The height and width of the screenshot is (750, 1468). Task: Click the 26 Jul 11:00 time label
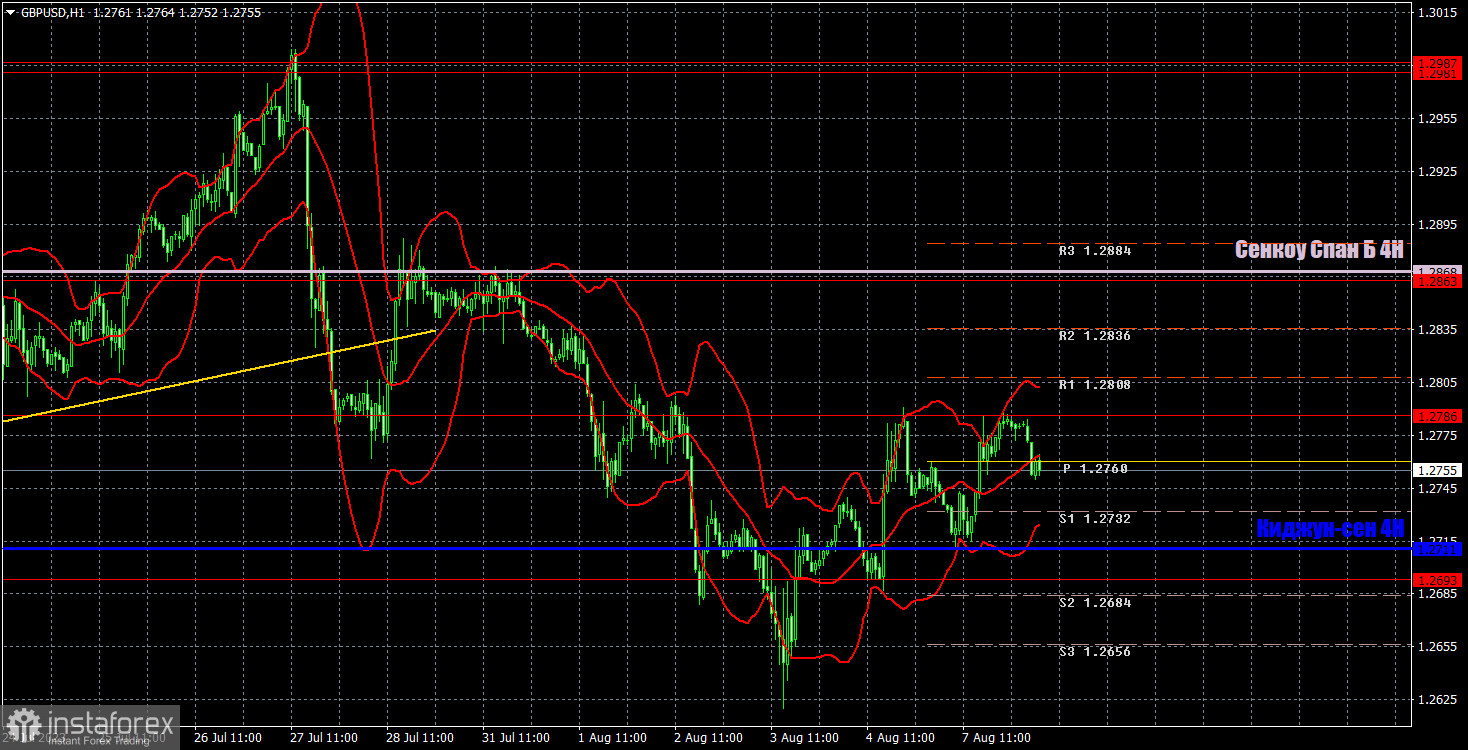click(x=227, y=738)
